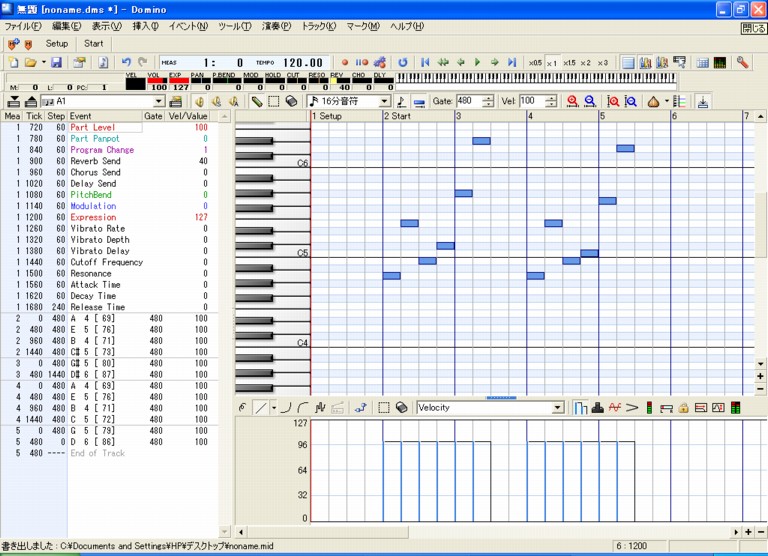The width and height of the screenshot is (768, 556).
Task: Open the 挿入(I) menu
Action: point(145,26)
